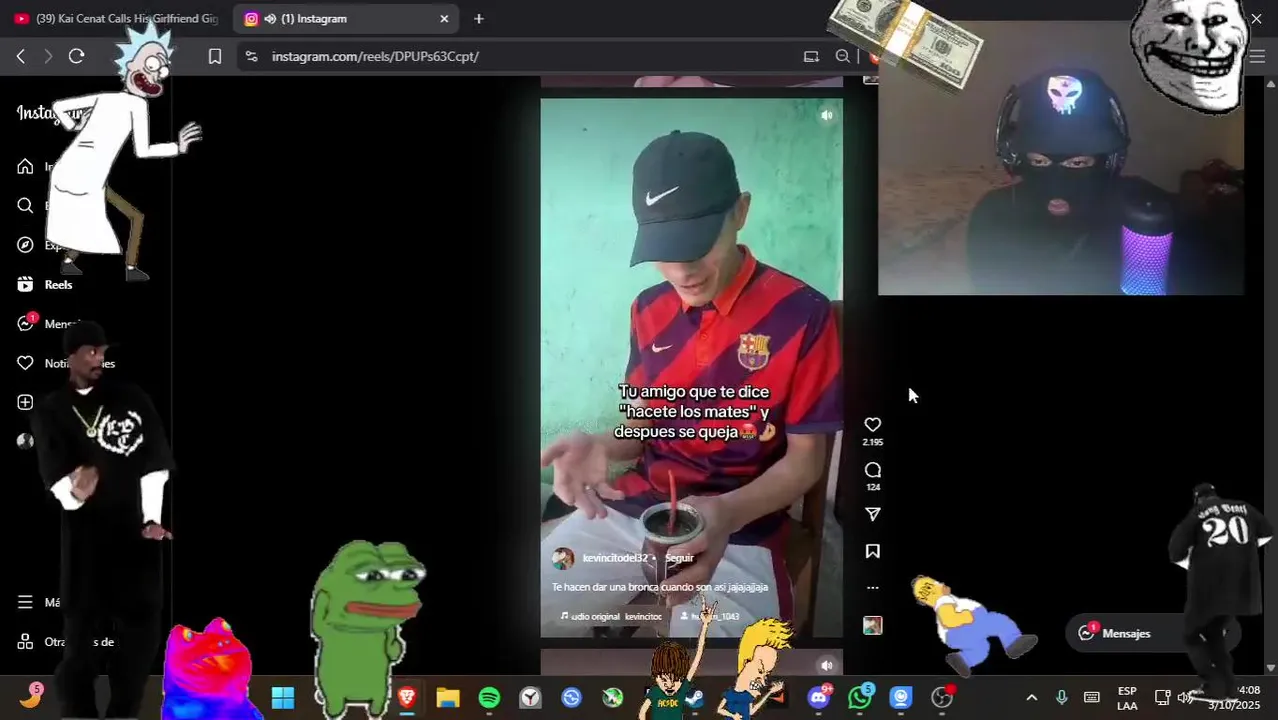
Task: Open the network icon in the system tray
Action: pyautogui.click(x=1162, y=697)
